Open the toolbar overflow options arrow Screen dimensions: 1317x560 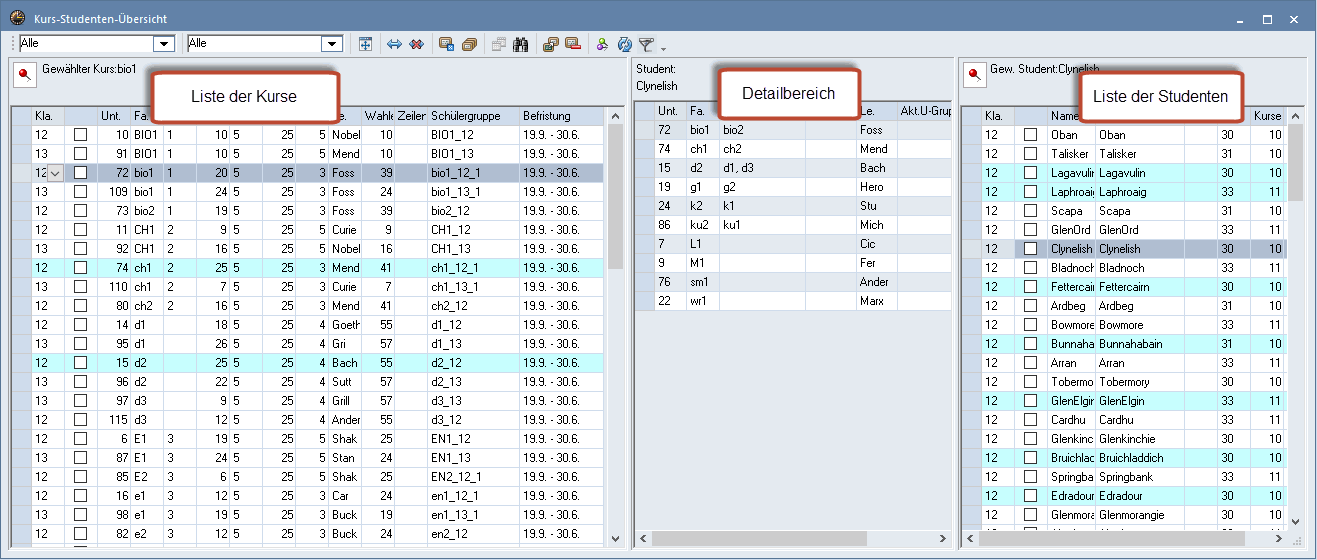662,48
